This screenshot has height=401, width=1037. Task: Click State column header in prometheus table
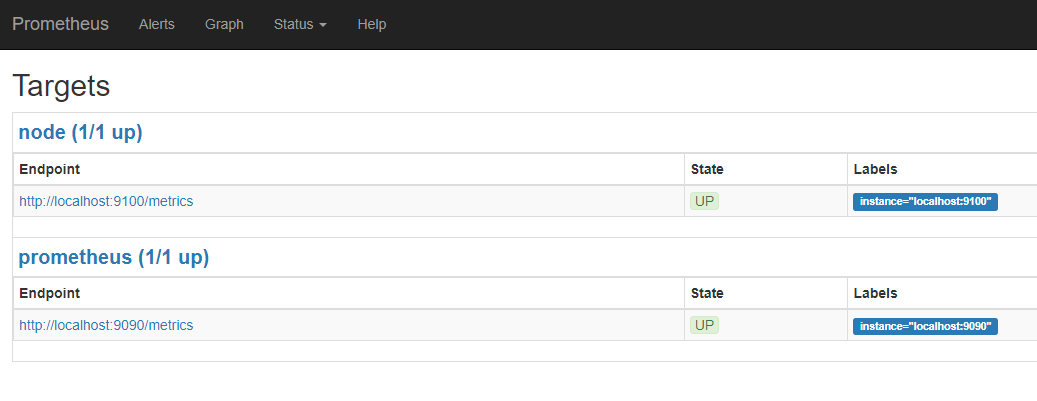pos(707,293)
